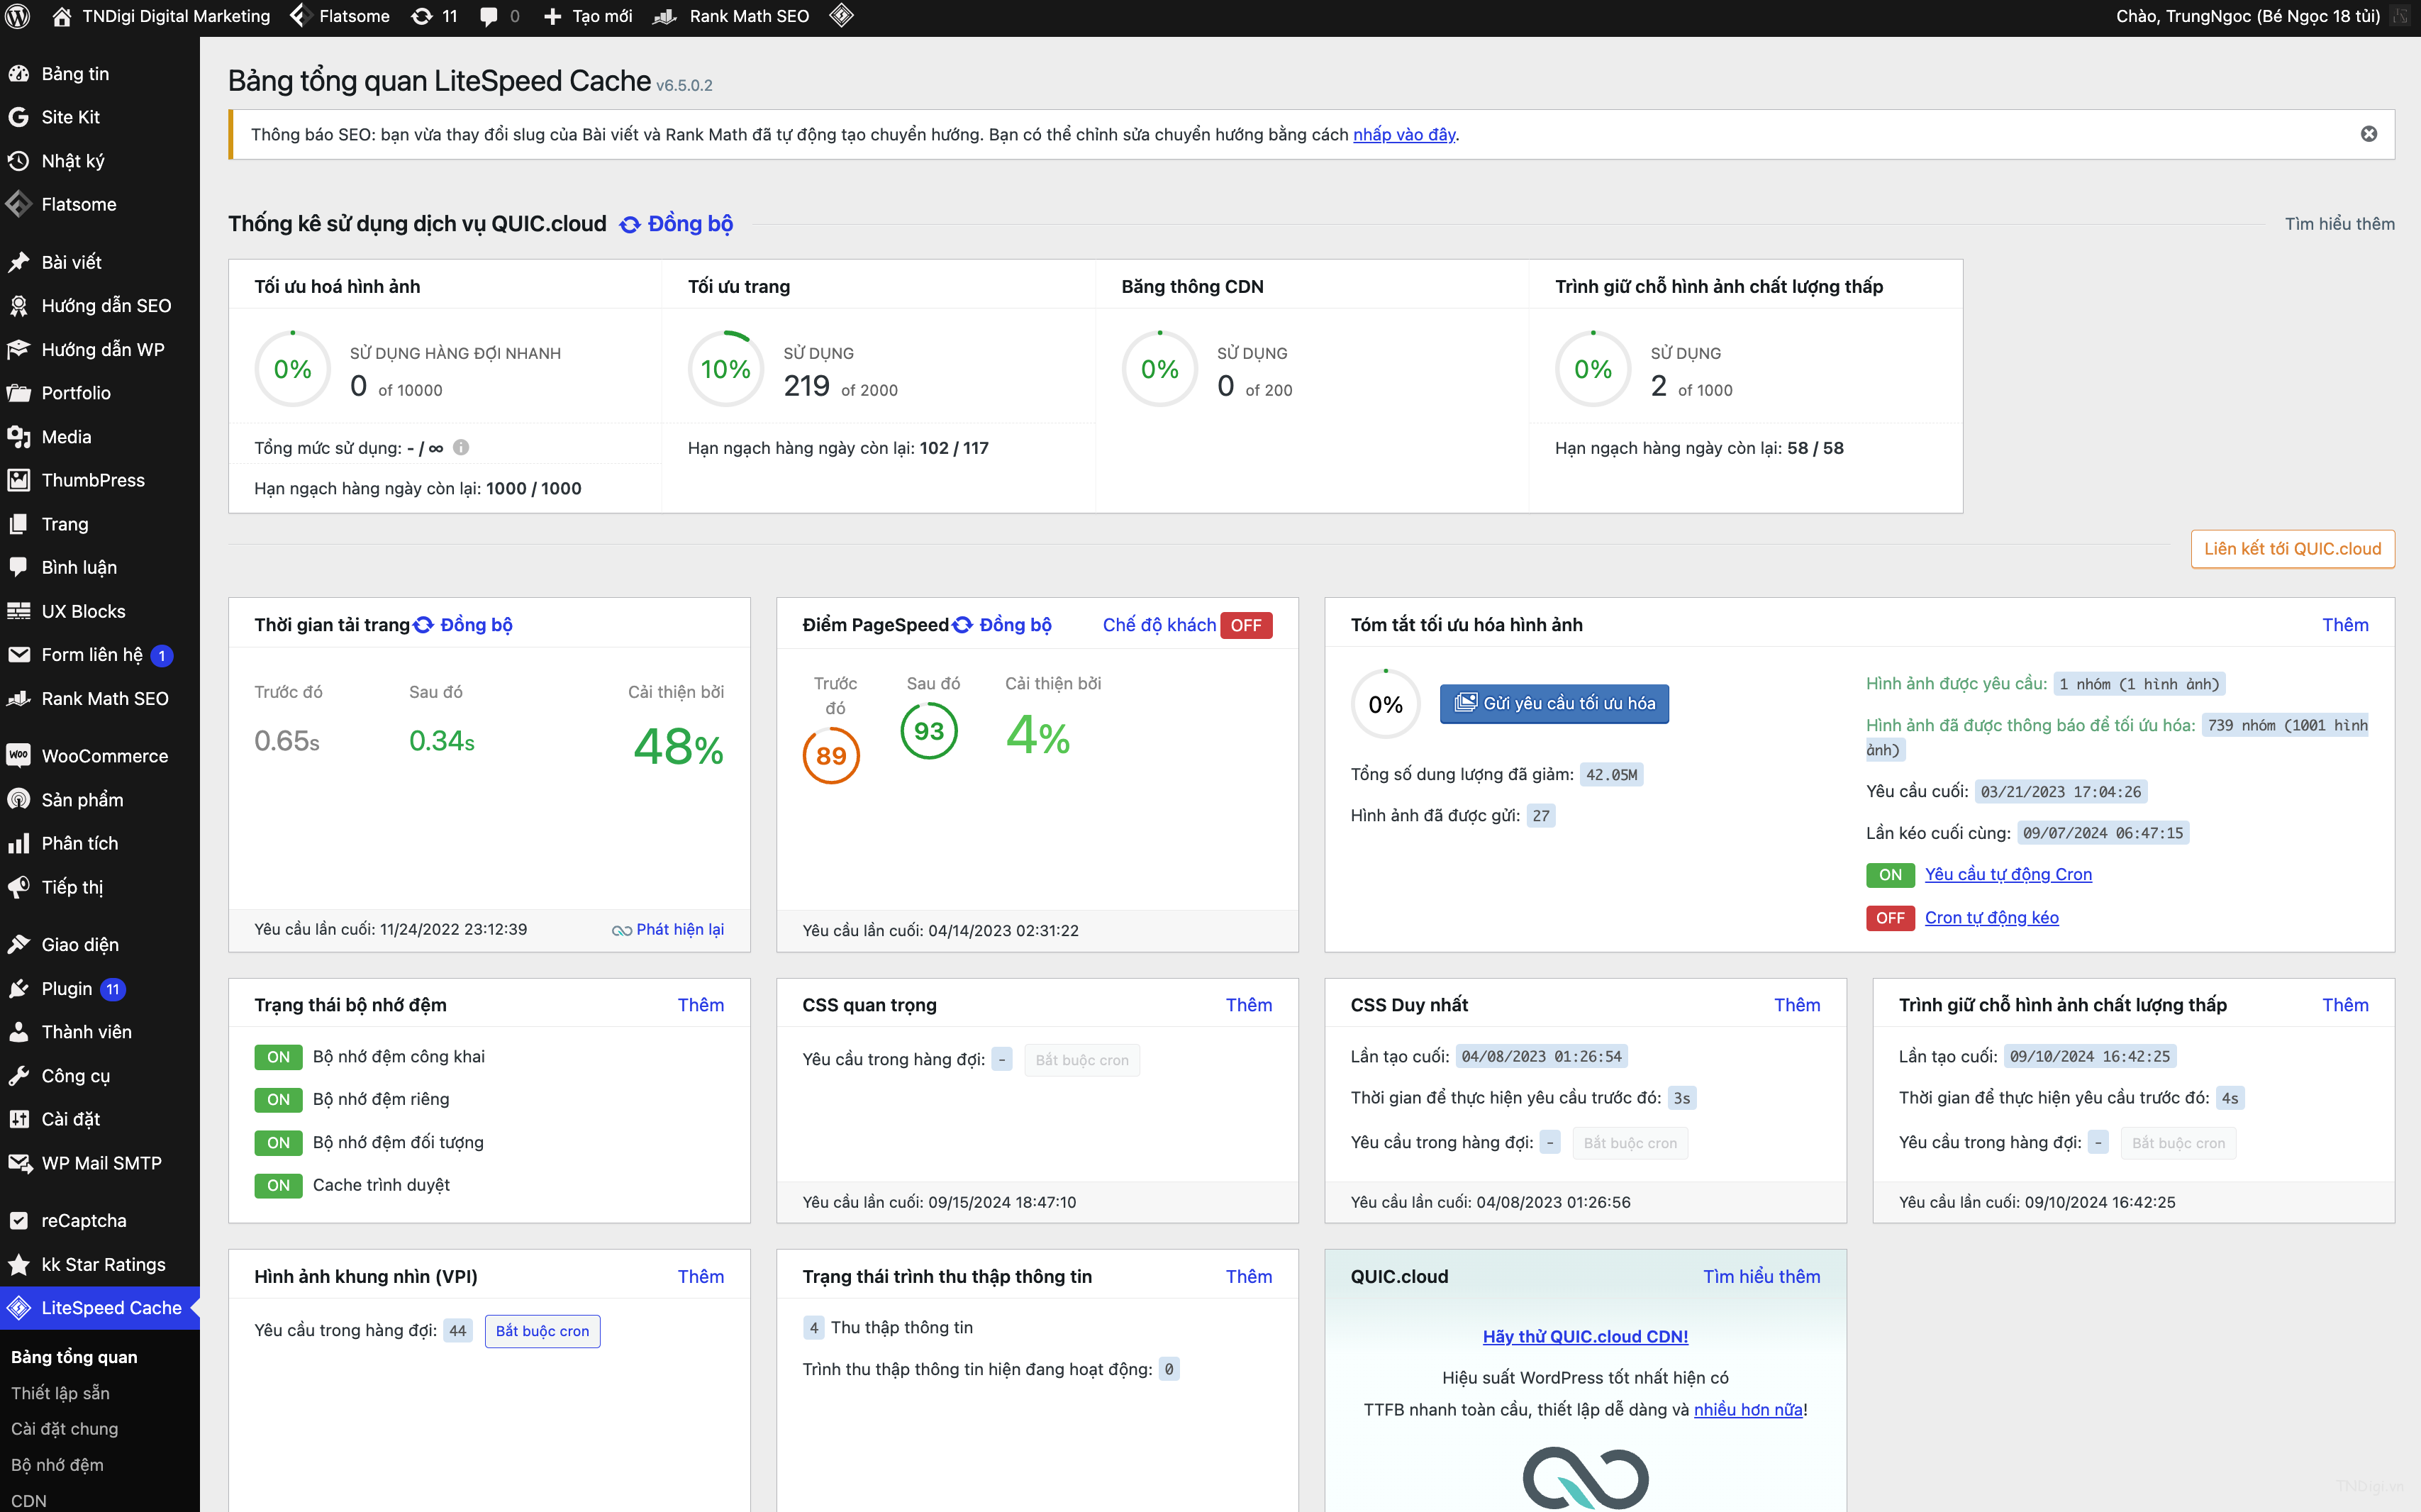Click nhiều hơn nữa link

pos(1748,1410)
